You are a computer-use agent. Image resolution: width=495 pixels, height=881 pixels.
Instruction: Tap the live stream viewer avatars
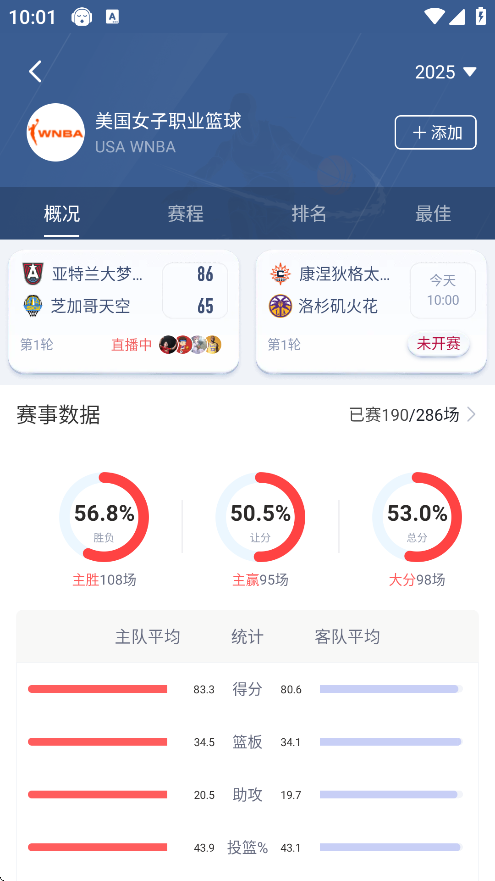pos(190,344)
